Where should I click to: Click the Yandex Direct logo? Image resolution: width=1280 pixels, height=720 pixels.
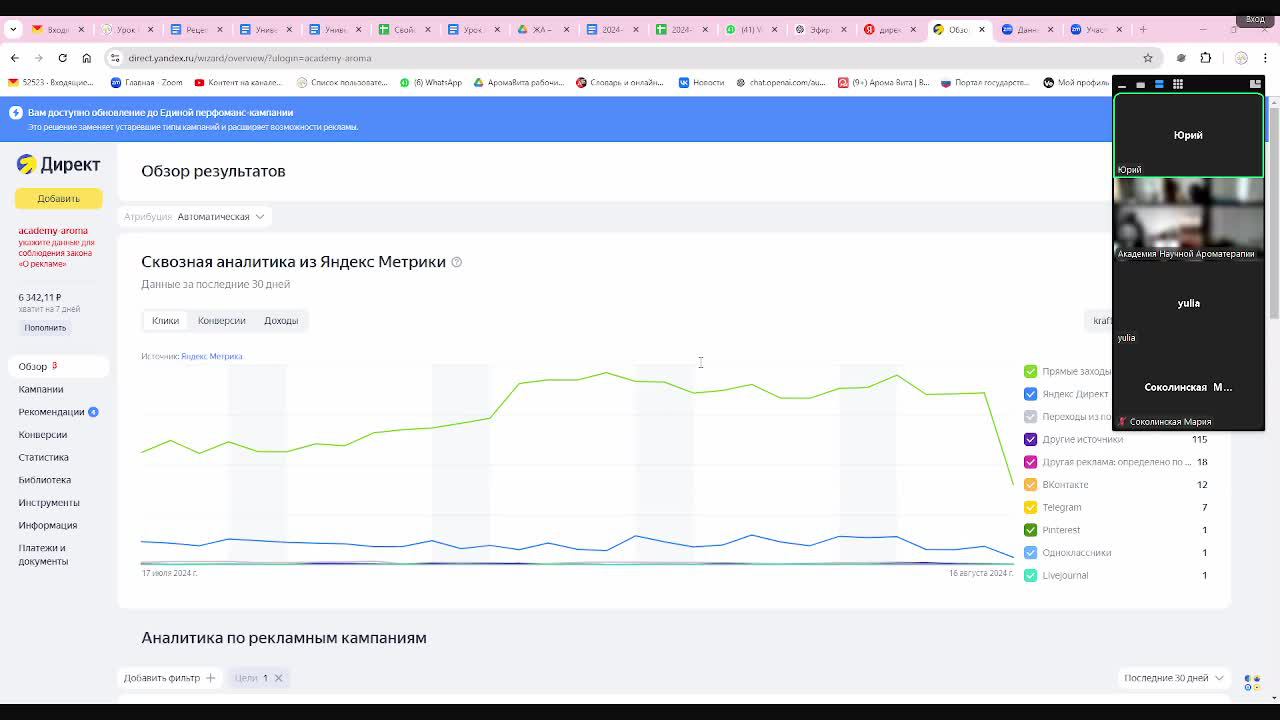point(58,165)
